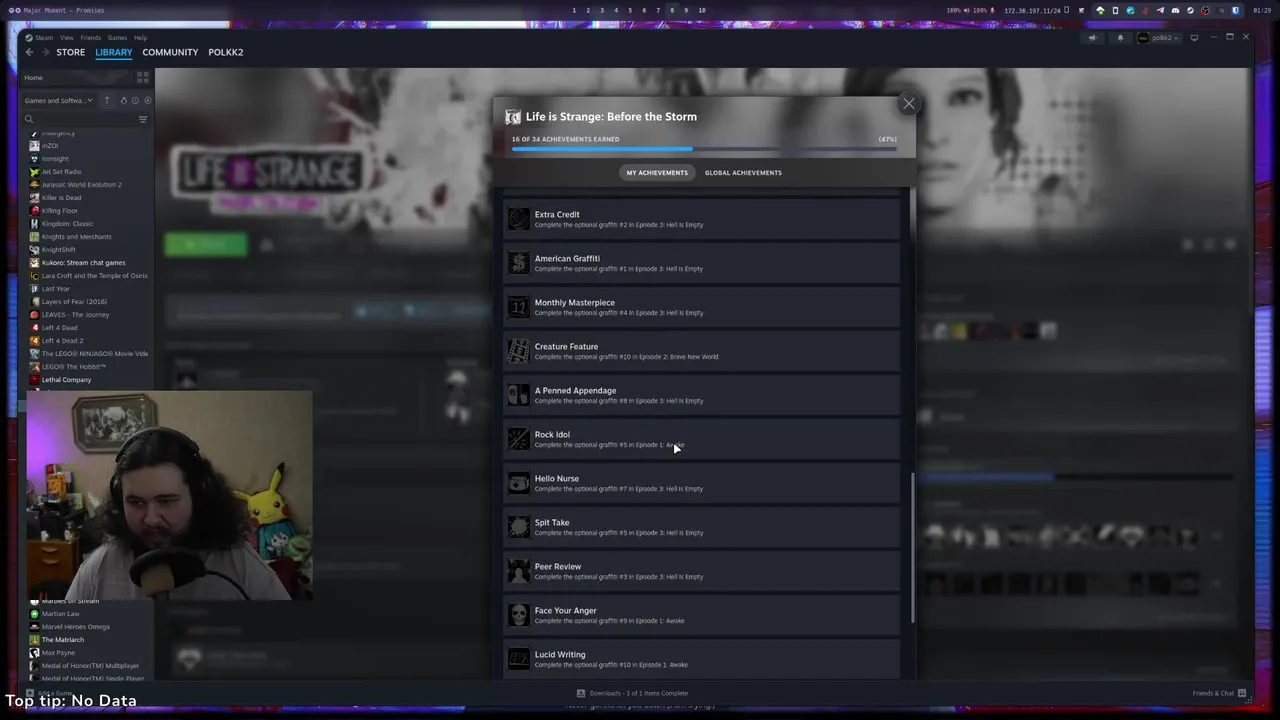Image resolution: width=1280 pixels, height=720 pixels.
Task: Open Downloads status at bottom bar
Action: click(x=632, y=693)
